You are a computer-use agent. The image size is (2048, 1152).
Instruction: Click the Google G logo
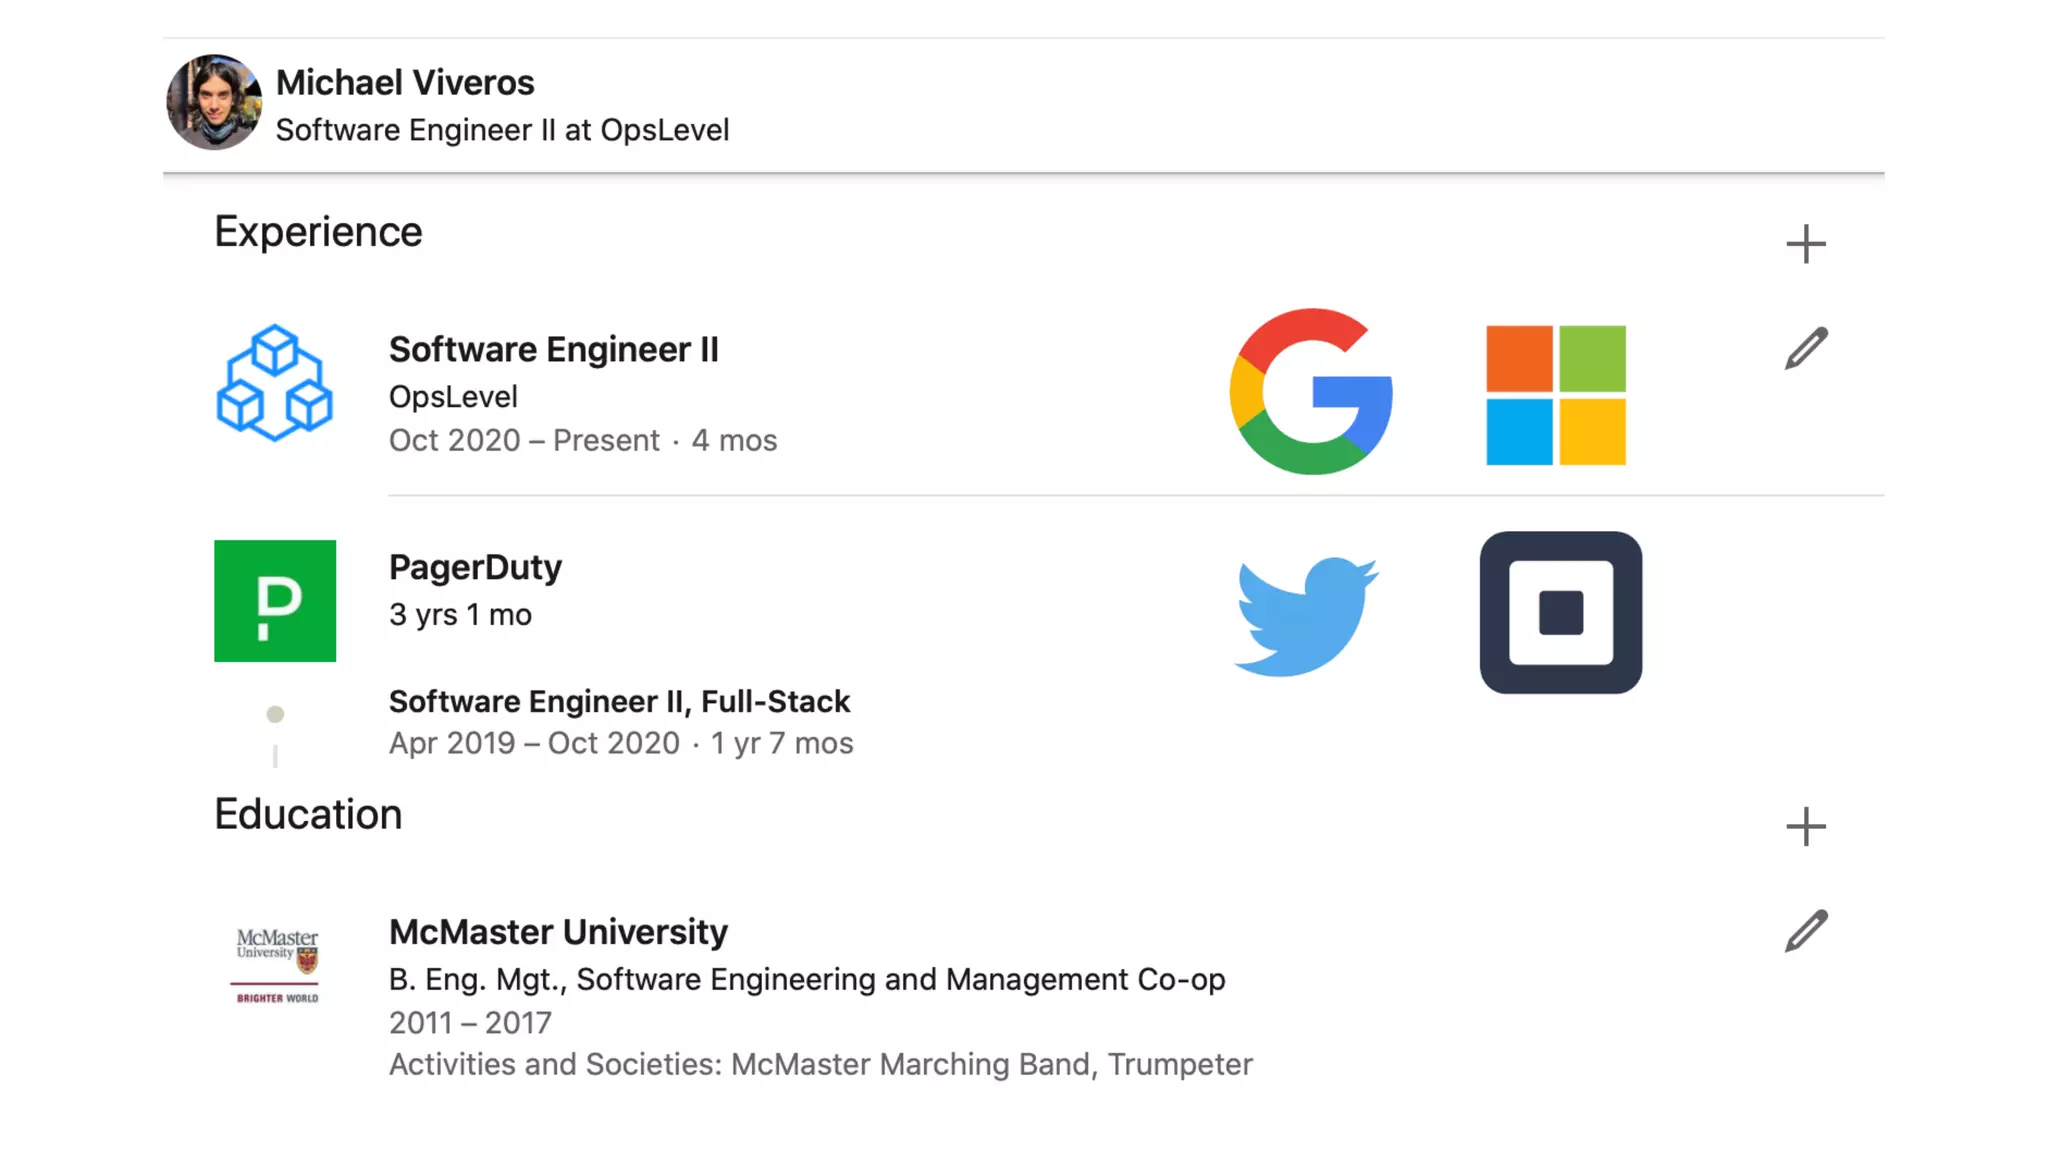pyautogui.click(x=1311, y=391)
